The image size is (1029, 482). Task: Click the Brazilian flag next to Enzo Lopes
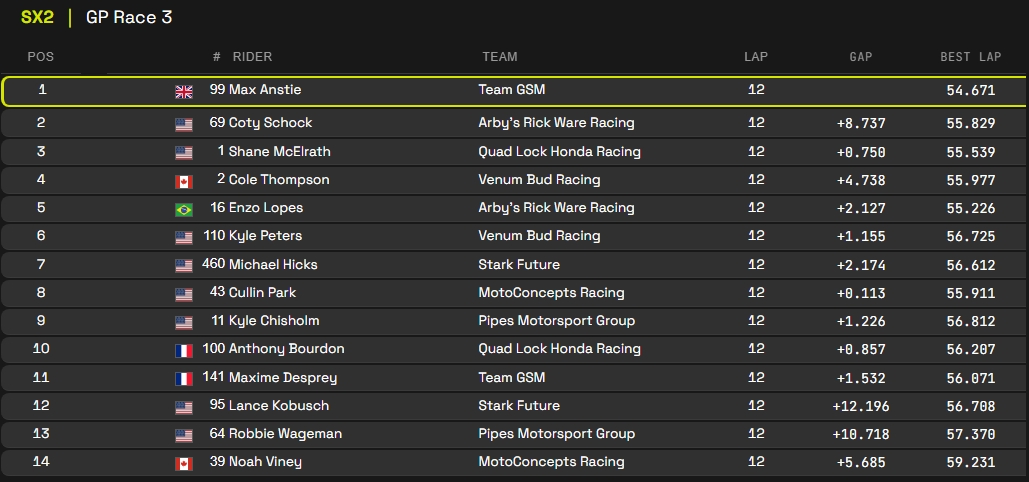coord(184,209)
